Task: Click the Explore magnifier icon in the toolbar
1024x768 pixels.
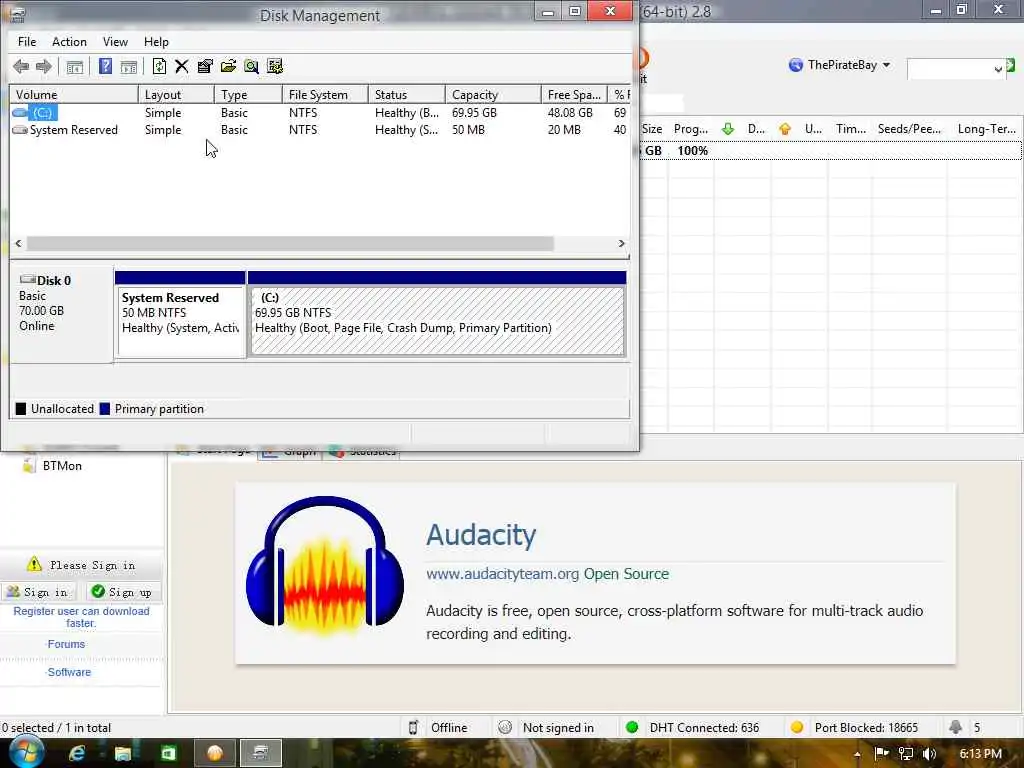Action: pyautogui.click(x=251, y=67)
